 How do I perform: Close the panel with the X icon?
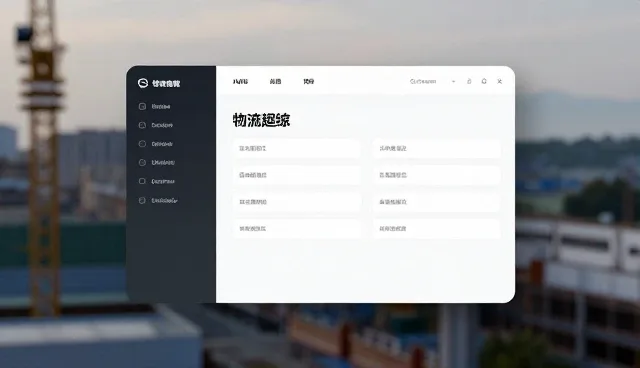pyautogui.click(x=500, y=81)
